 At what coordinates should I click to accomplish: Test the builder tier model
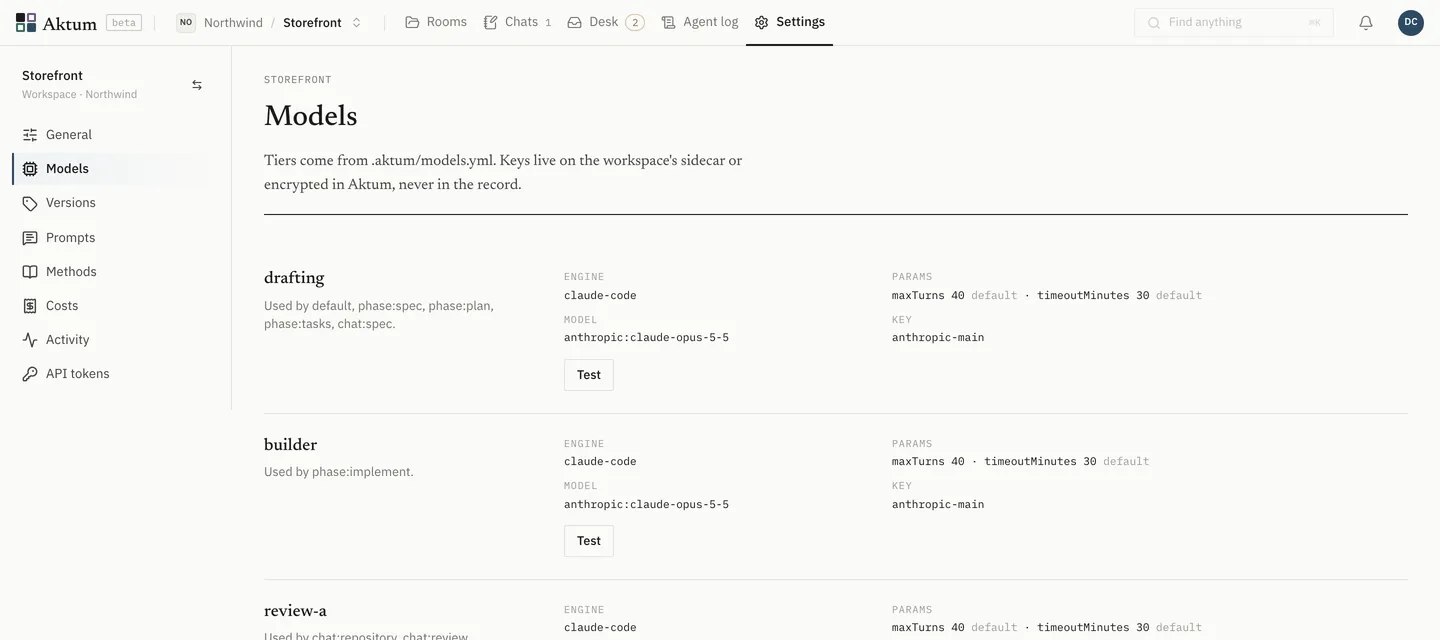(589, 541)
